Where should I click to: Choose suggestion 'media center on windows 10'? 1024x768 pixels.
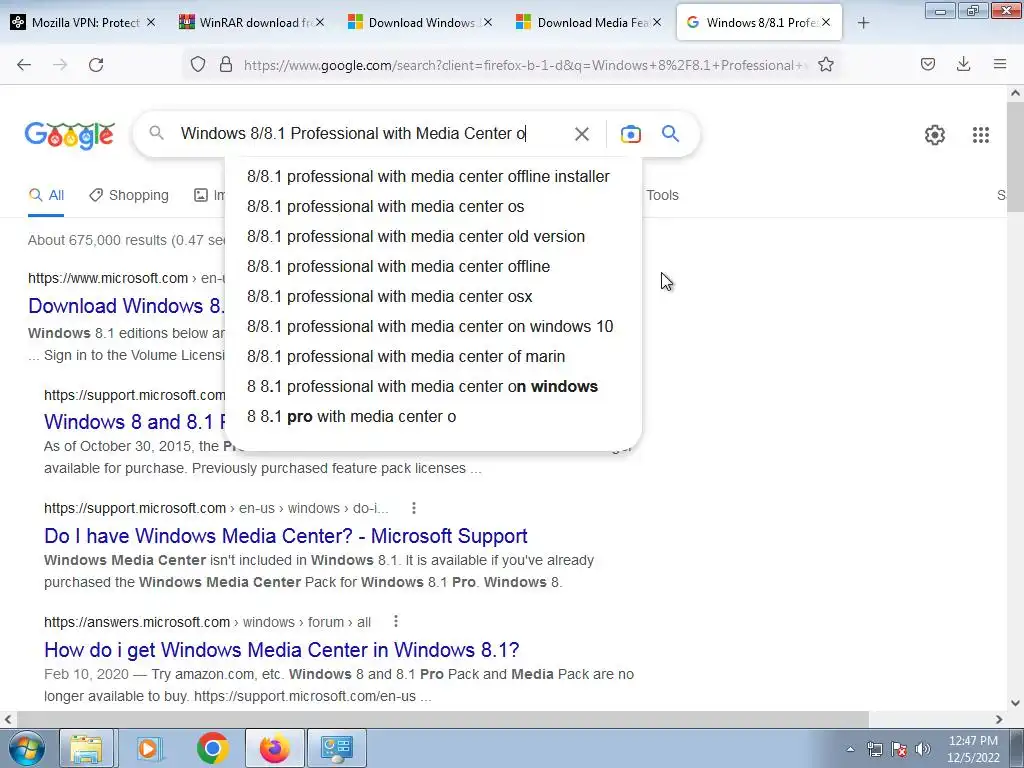tap(433, 327)
